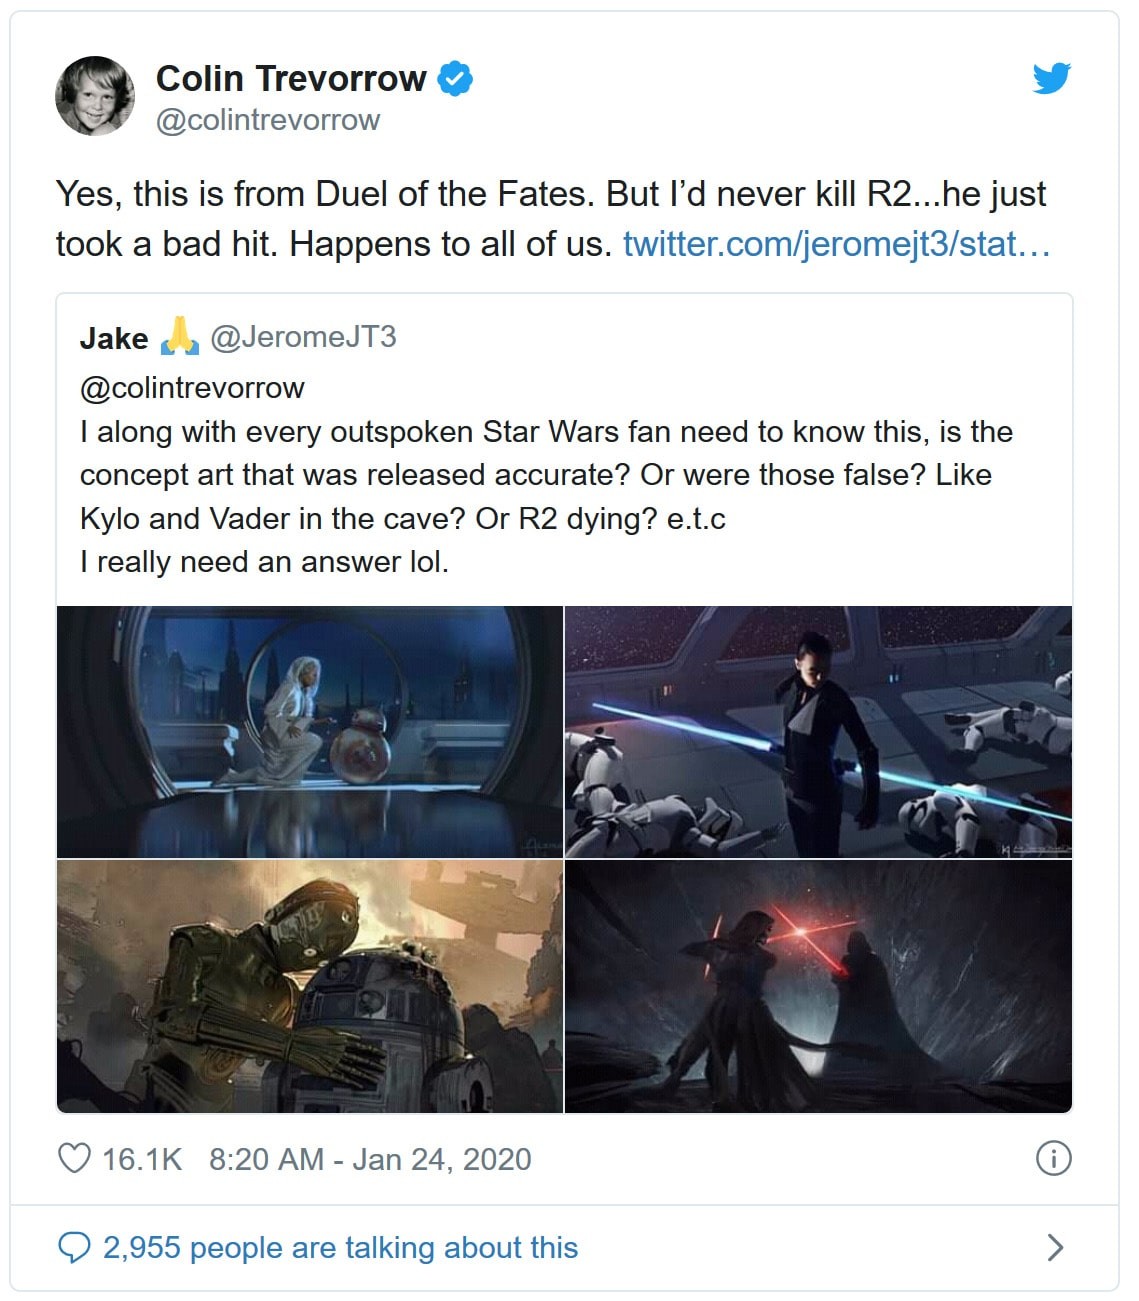Click the @colintrevorrow handle under name
The height and width of the screenshot is (1301, 1139).
[x=268, y=120]
